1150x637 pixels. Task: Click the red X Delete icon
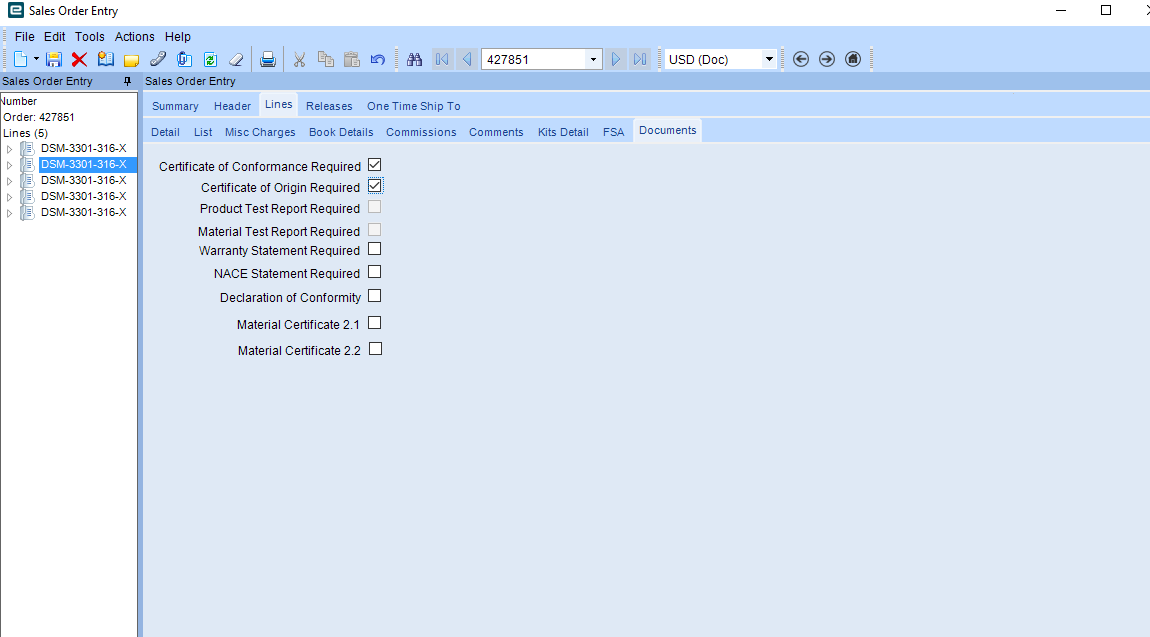79,59
